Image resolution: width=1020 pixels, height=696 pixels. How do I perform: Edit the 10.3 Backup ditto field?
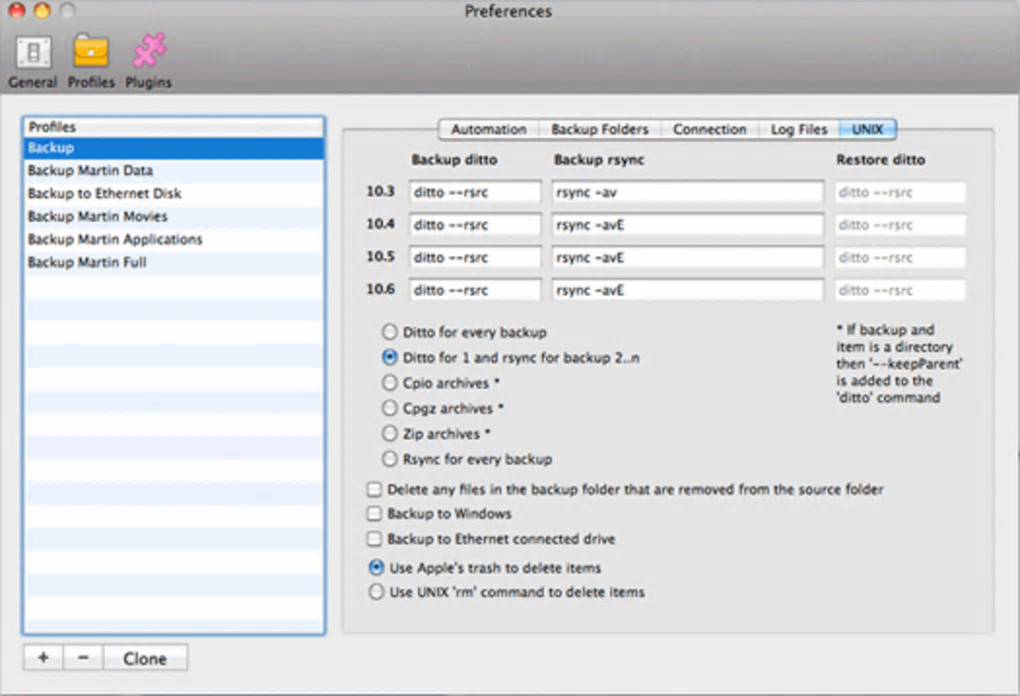475,193
